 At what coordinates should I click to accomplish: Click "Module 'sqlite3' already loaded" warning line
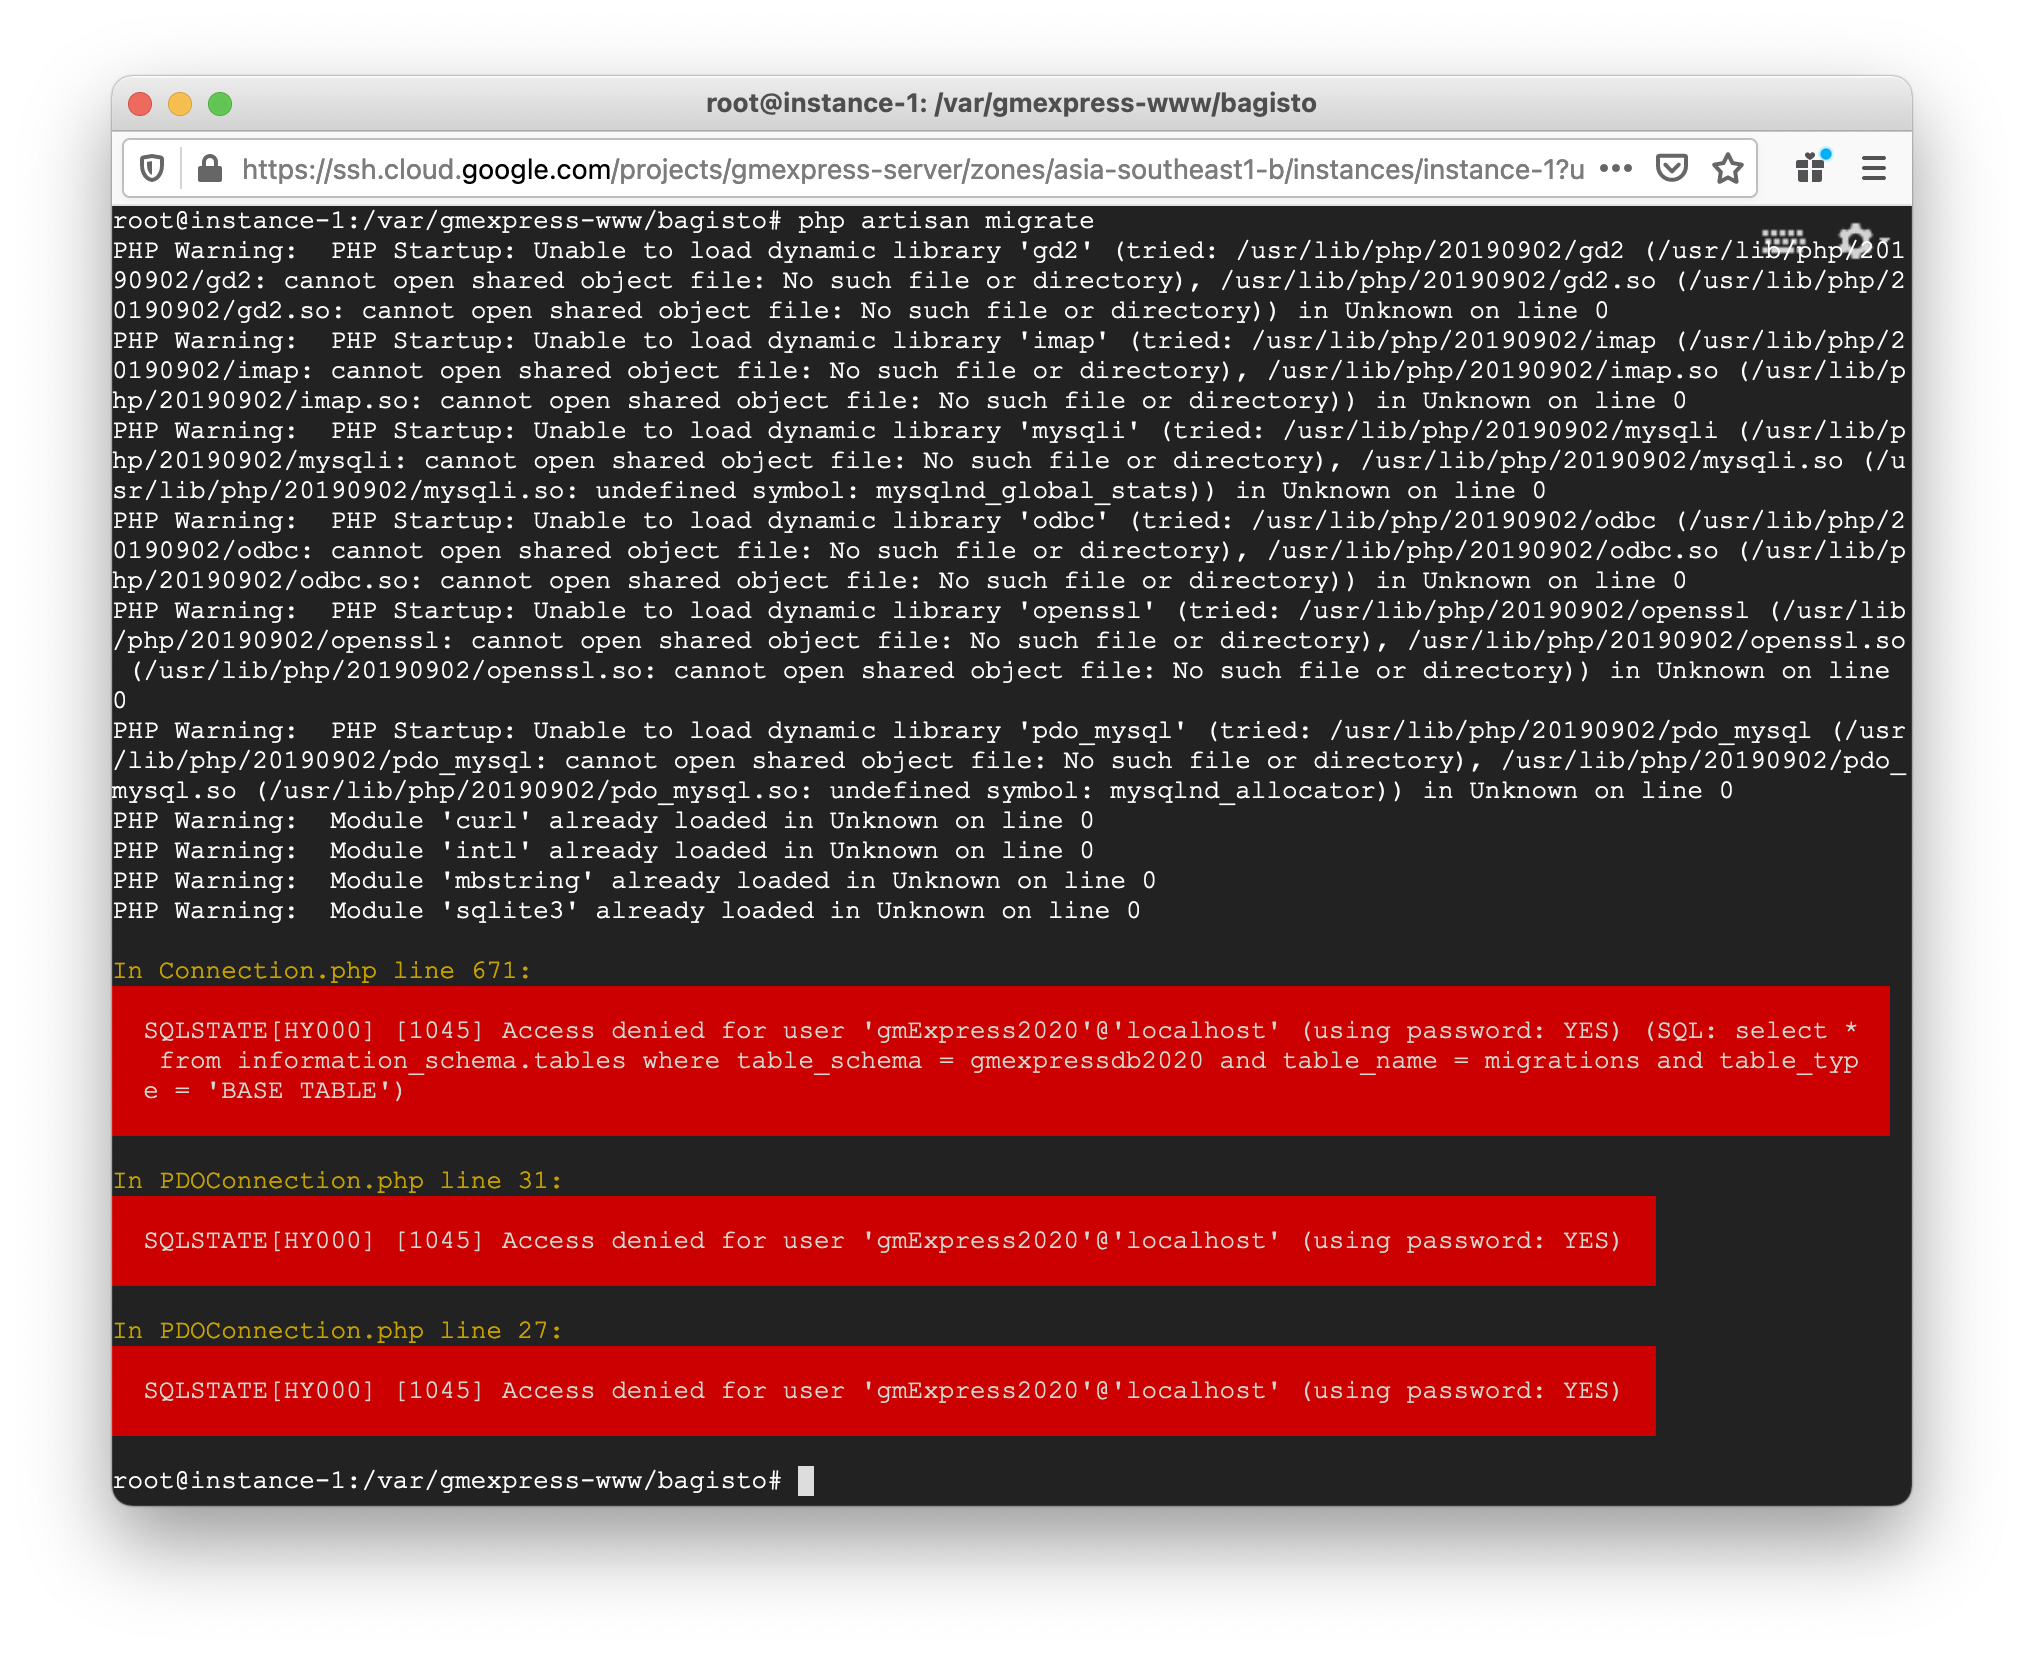coord(626,911)
